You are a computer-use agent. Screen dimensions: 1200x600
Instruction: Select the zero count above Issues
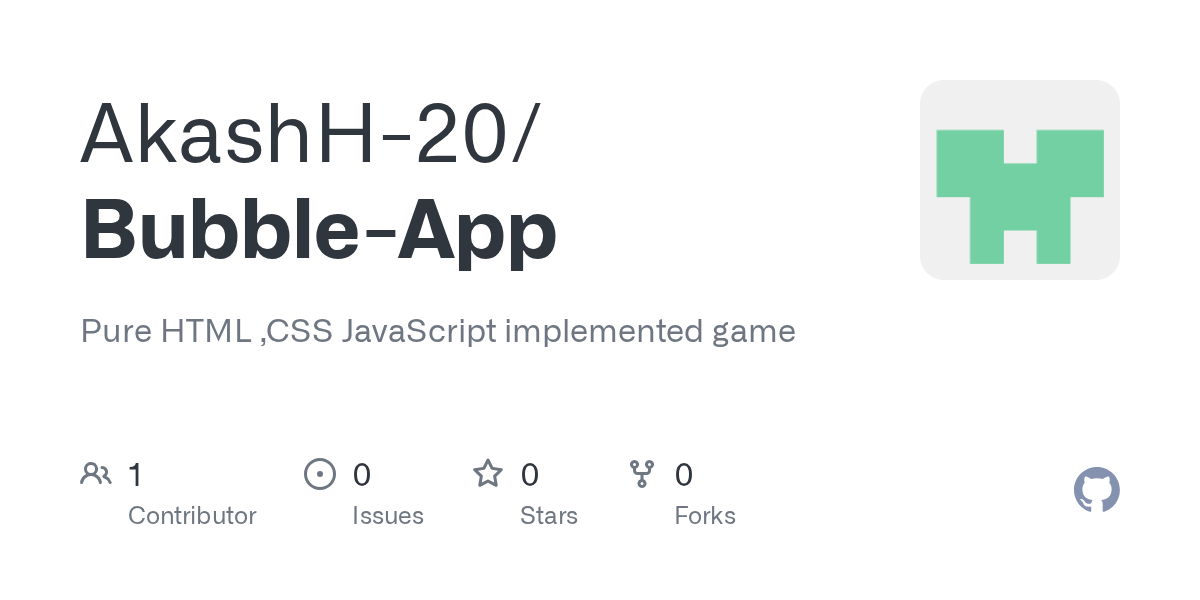click(362, 474)
